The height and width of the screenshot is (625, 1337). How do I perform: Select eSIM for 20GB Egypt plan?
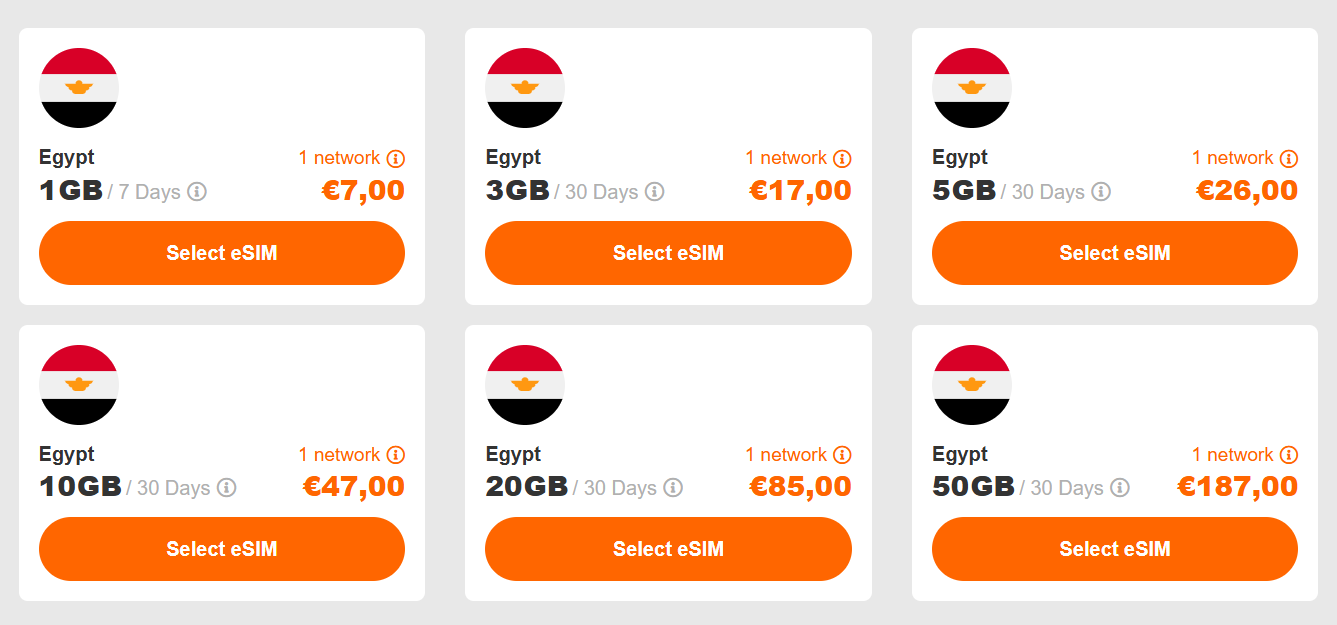668,549
